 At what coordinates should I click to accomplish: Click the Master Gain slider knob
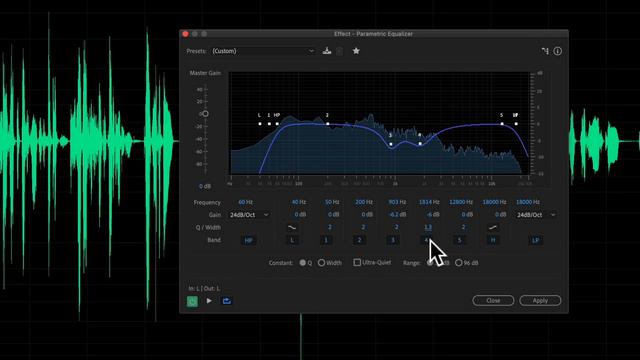coord(205,114)
